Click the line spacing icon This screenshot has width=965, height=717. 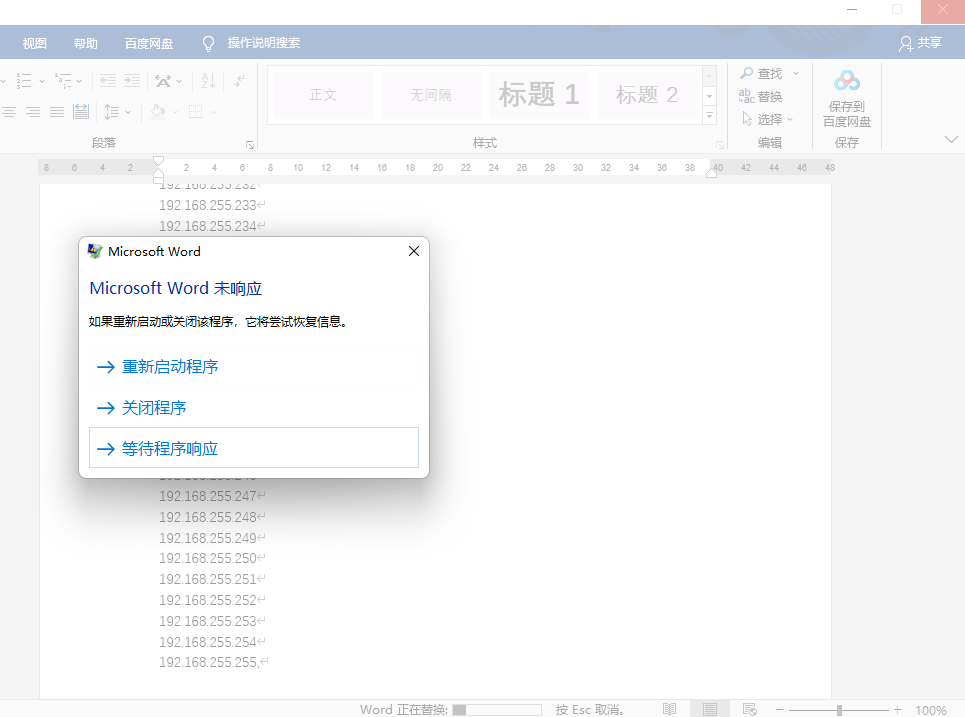pyautogui.click(x=111, y=112)
